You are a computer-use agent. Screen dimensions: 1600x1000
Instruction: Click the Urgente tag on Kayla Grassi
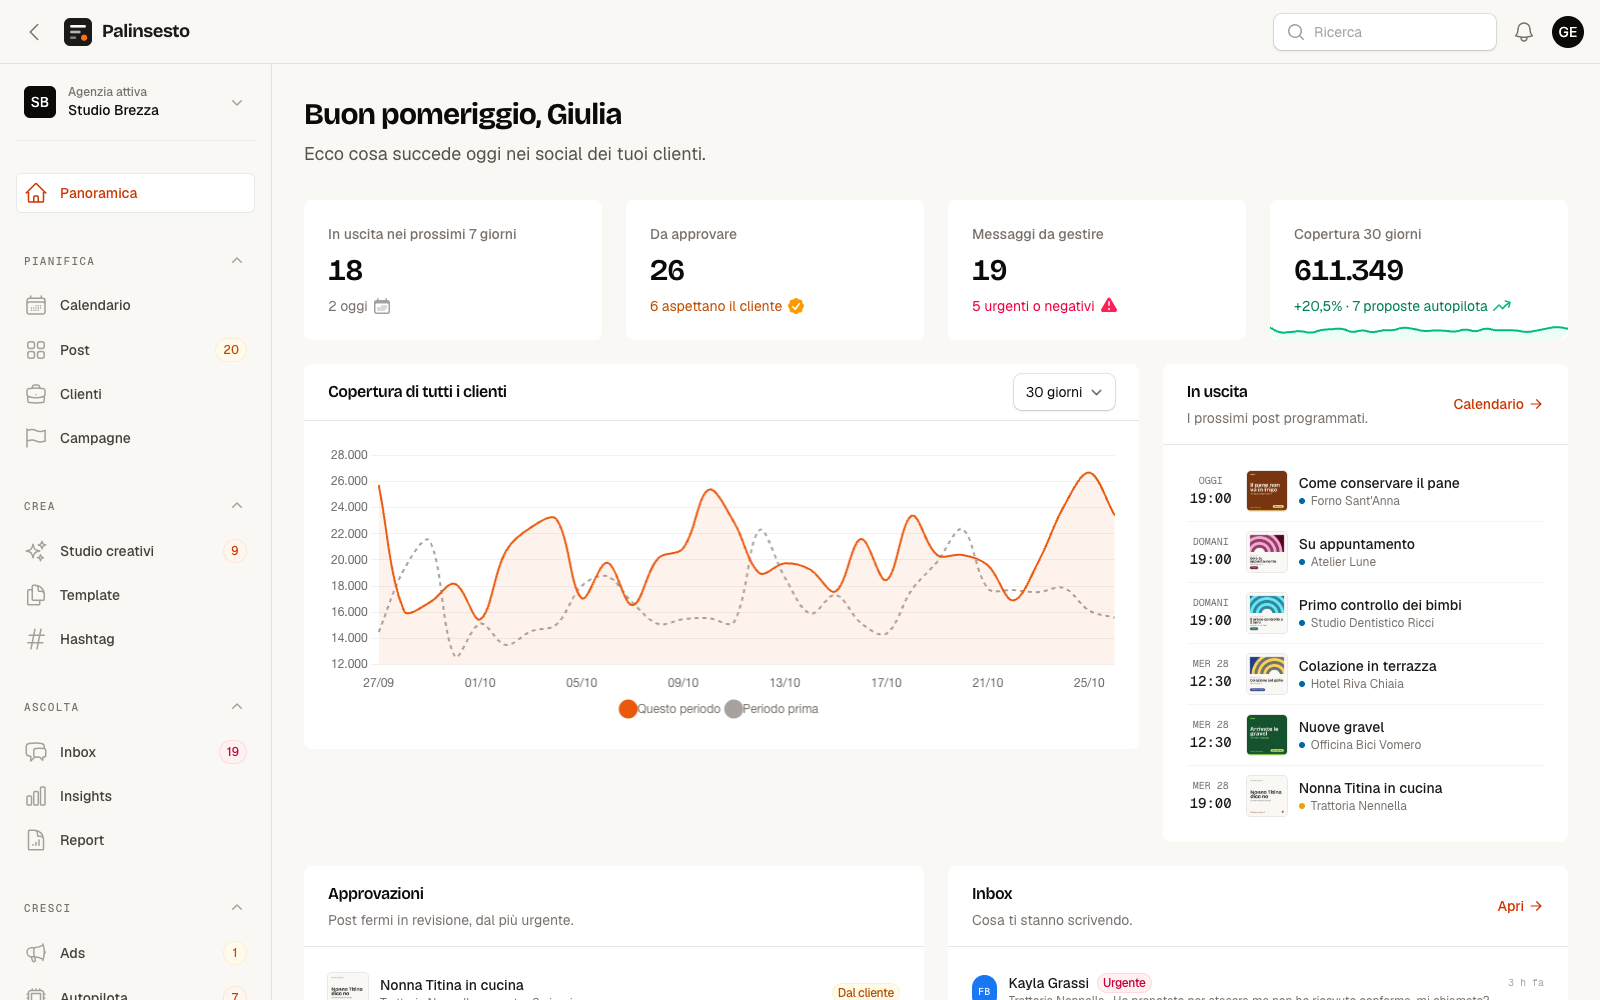point(1124,983)
